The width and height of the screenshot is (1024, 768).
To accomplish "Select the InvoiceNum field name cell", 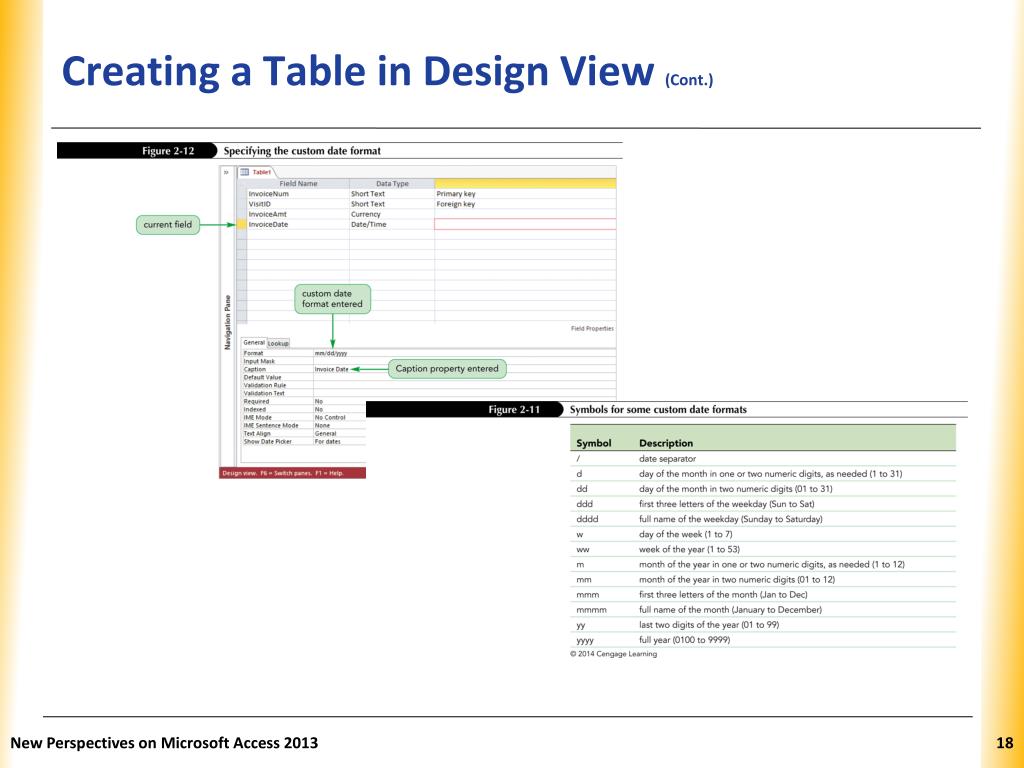I will point(298,194).
